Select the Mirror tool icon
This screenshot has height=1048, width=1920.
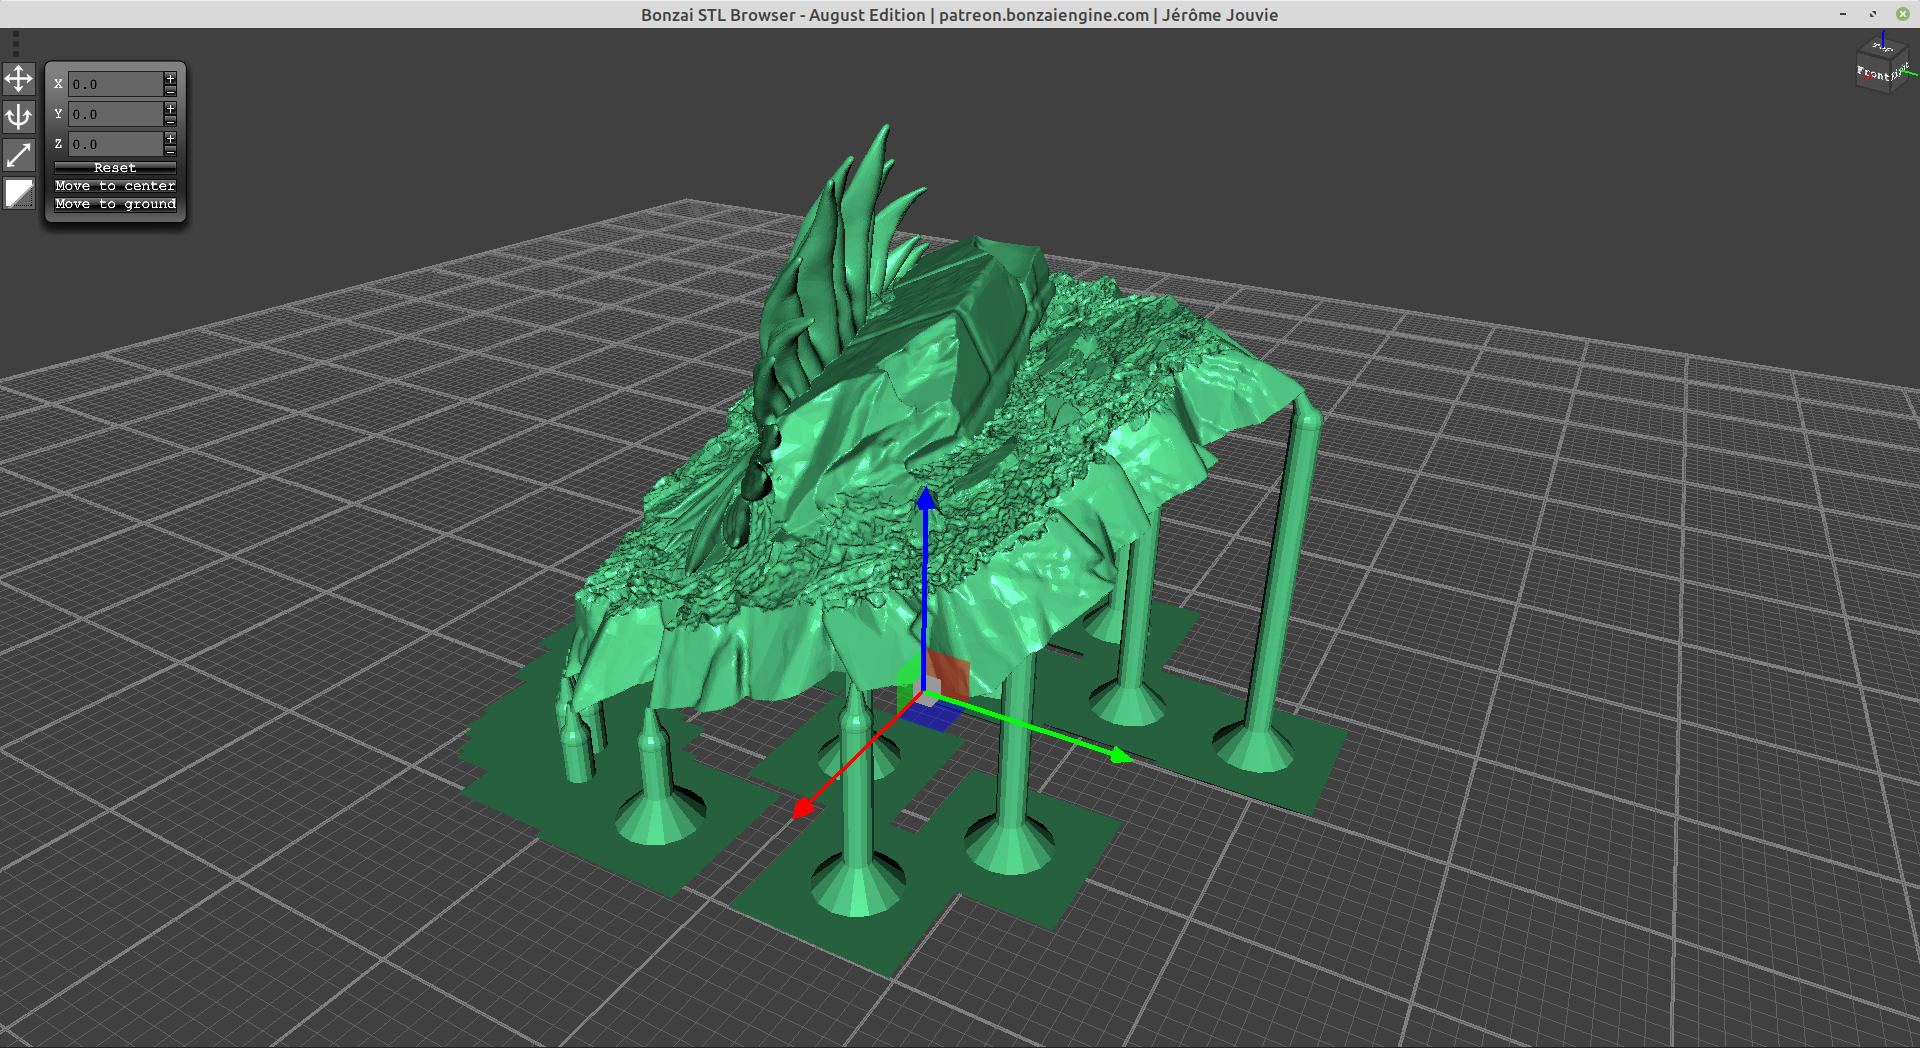(x=19, y=193)
